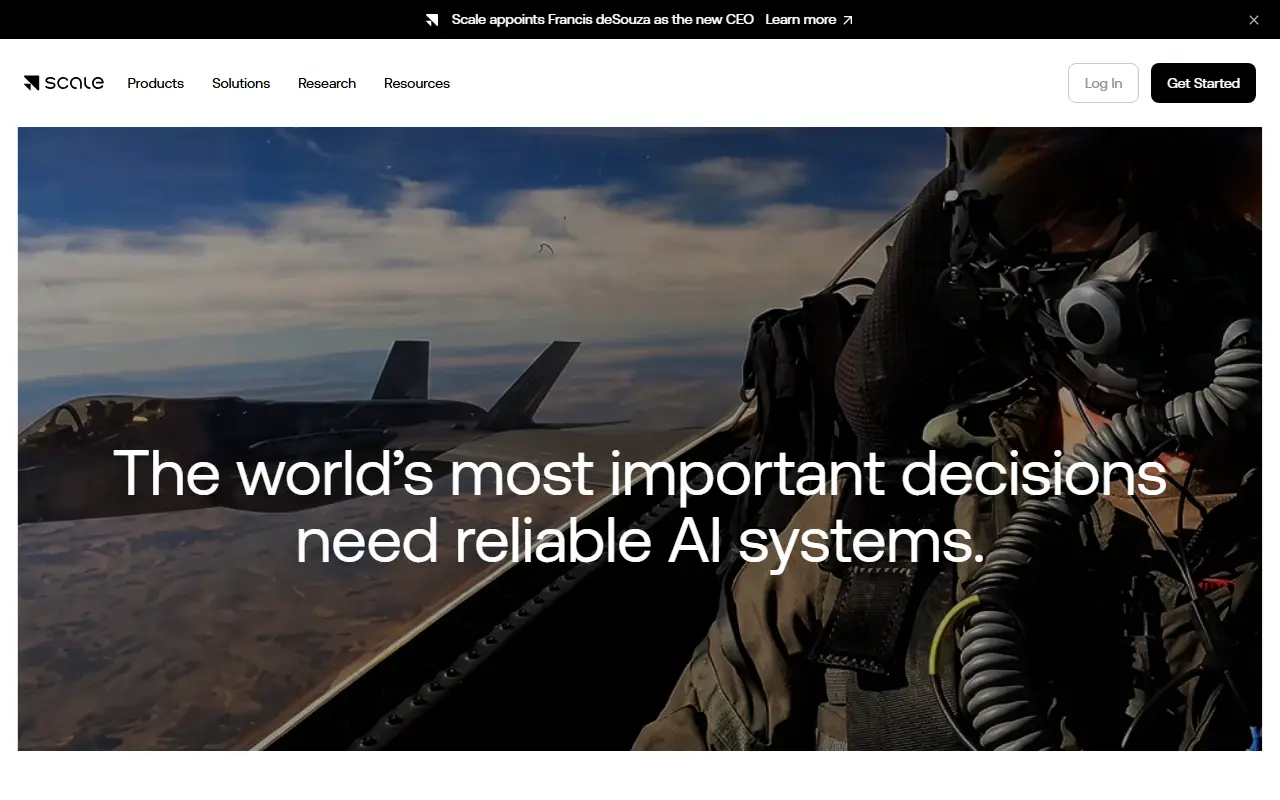
Task: Open the Products menu
Action: click(x=156, y=83)
